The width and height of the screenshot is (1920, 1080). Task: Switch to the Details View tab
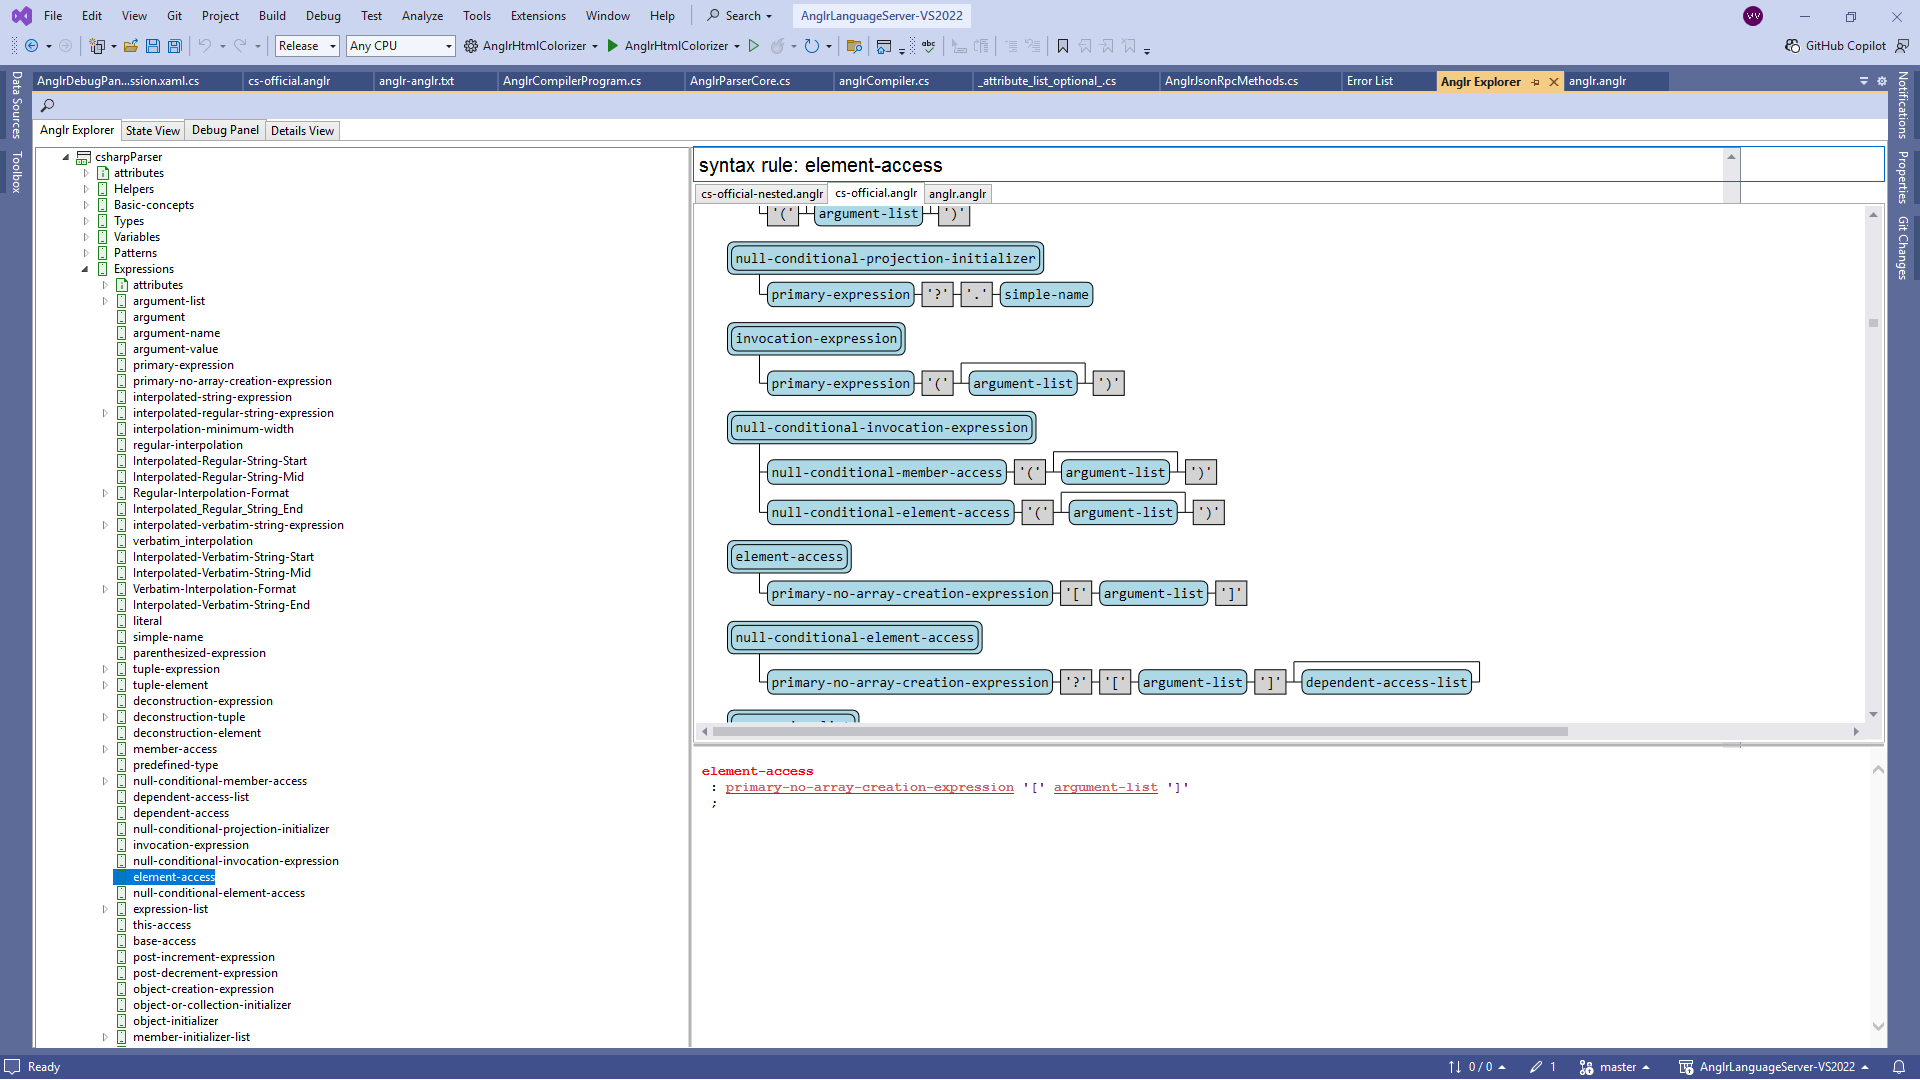tap(302, 131)
